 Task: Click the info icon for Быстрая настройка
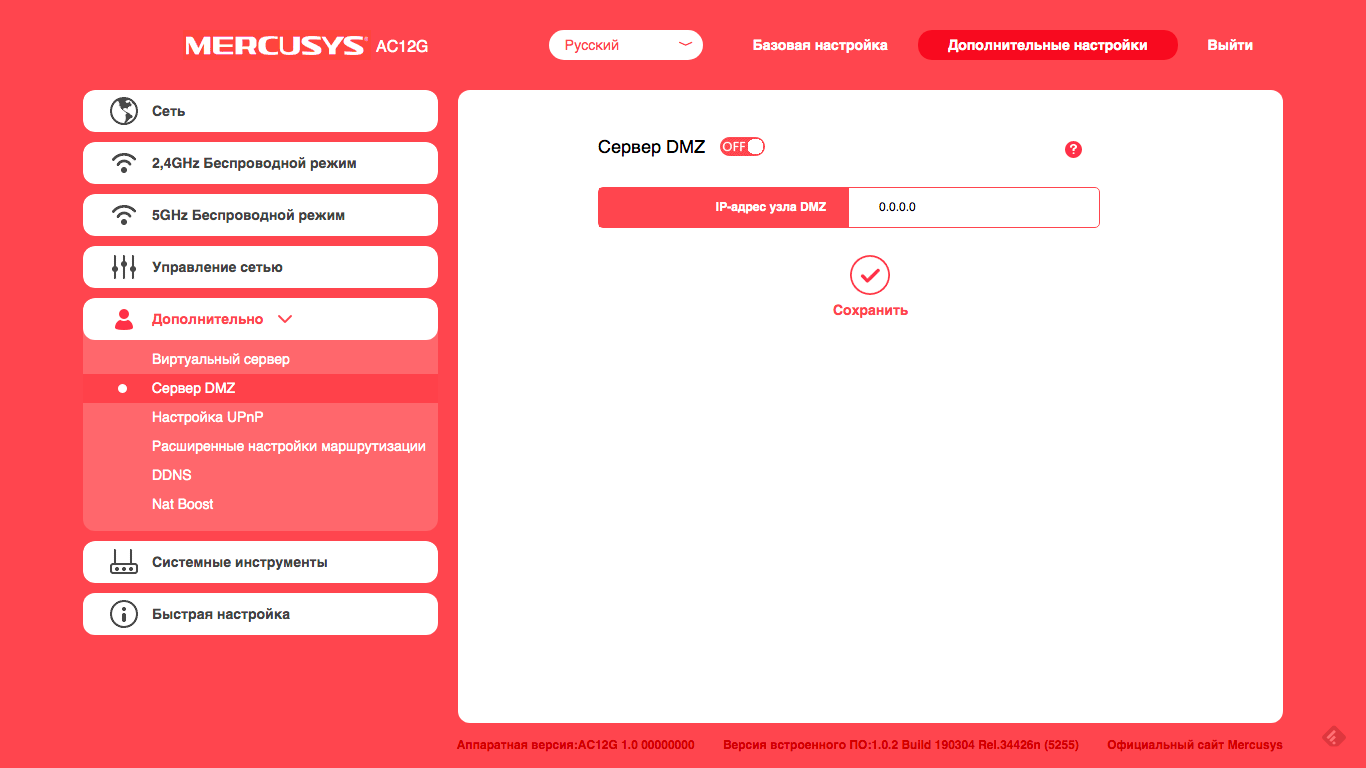click(x=123, y=614)
